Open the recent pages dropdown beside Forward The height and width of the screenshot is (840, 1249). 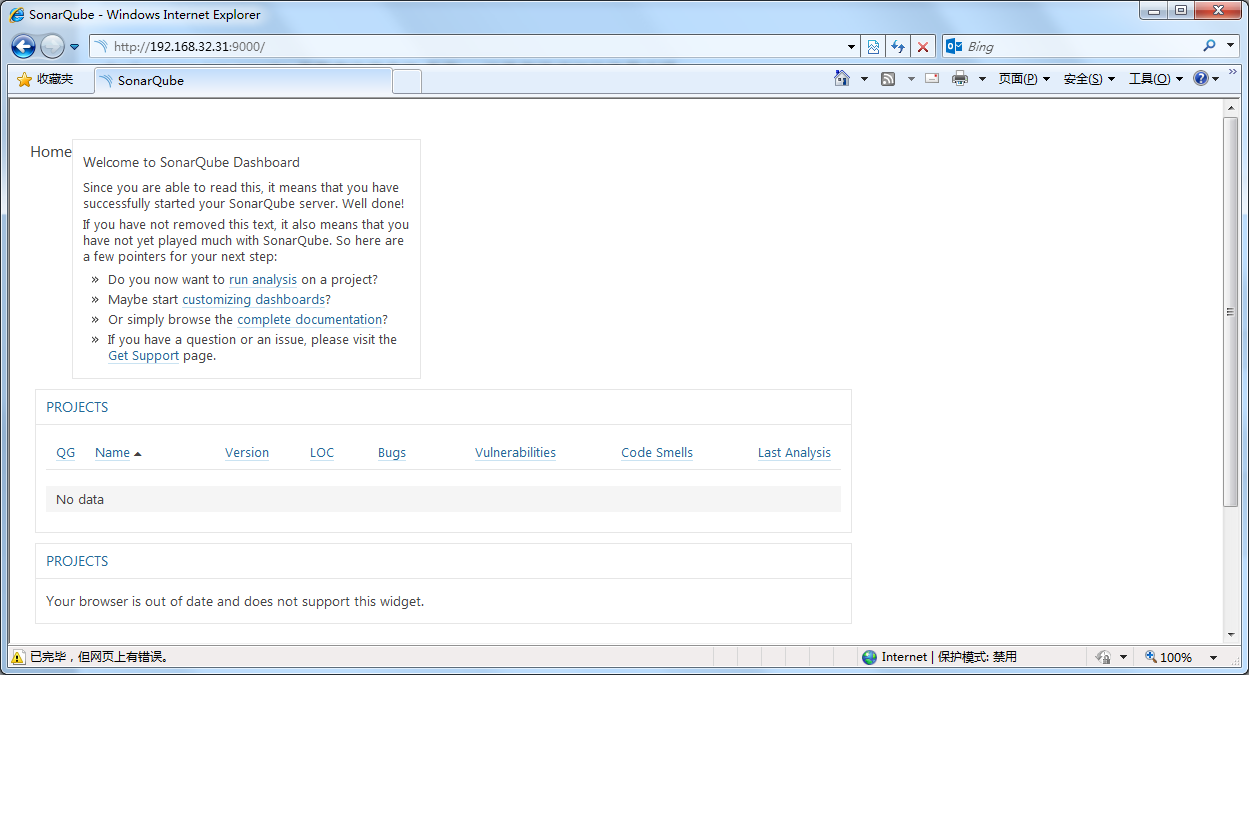coord(74,47)
